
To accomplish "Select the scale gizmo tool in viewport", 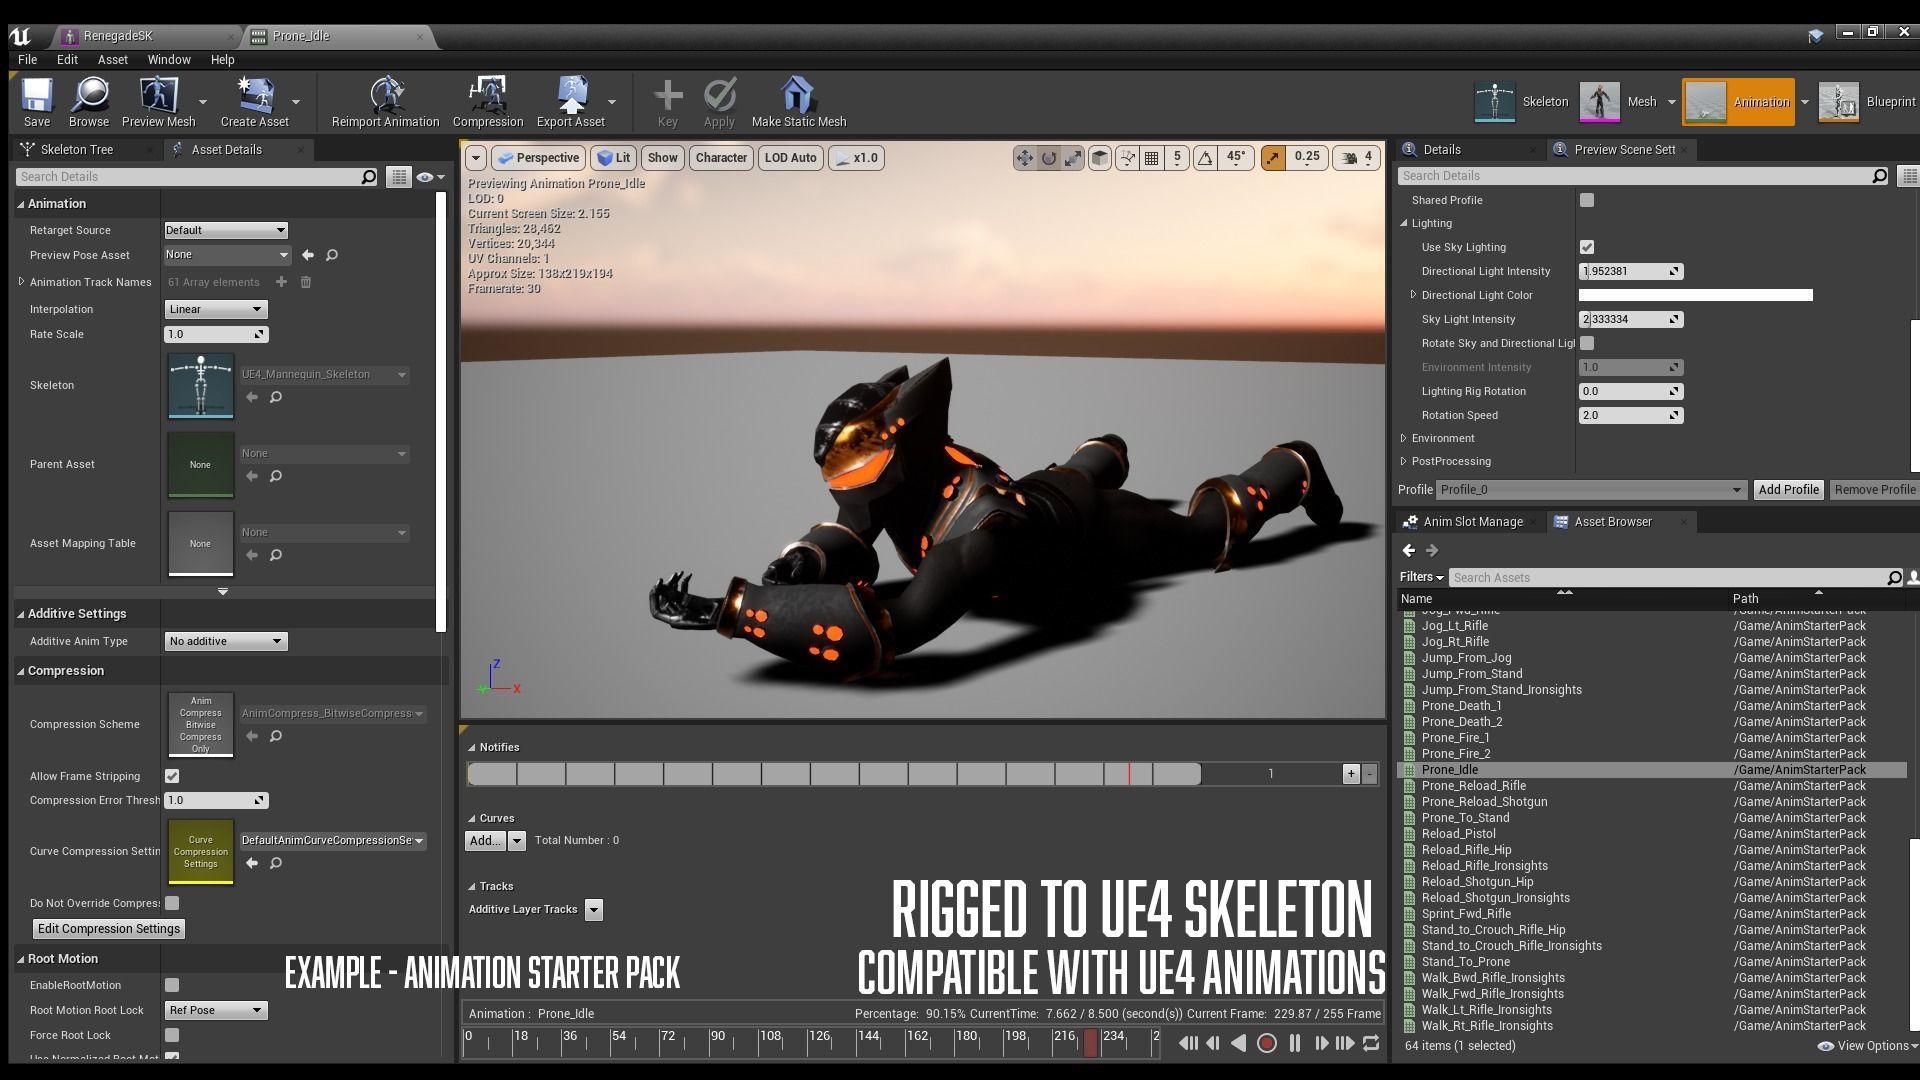I will tap(1072, 158).
